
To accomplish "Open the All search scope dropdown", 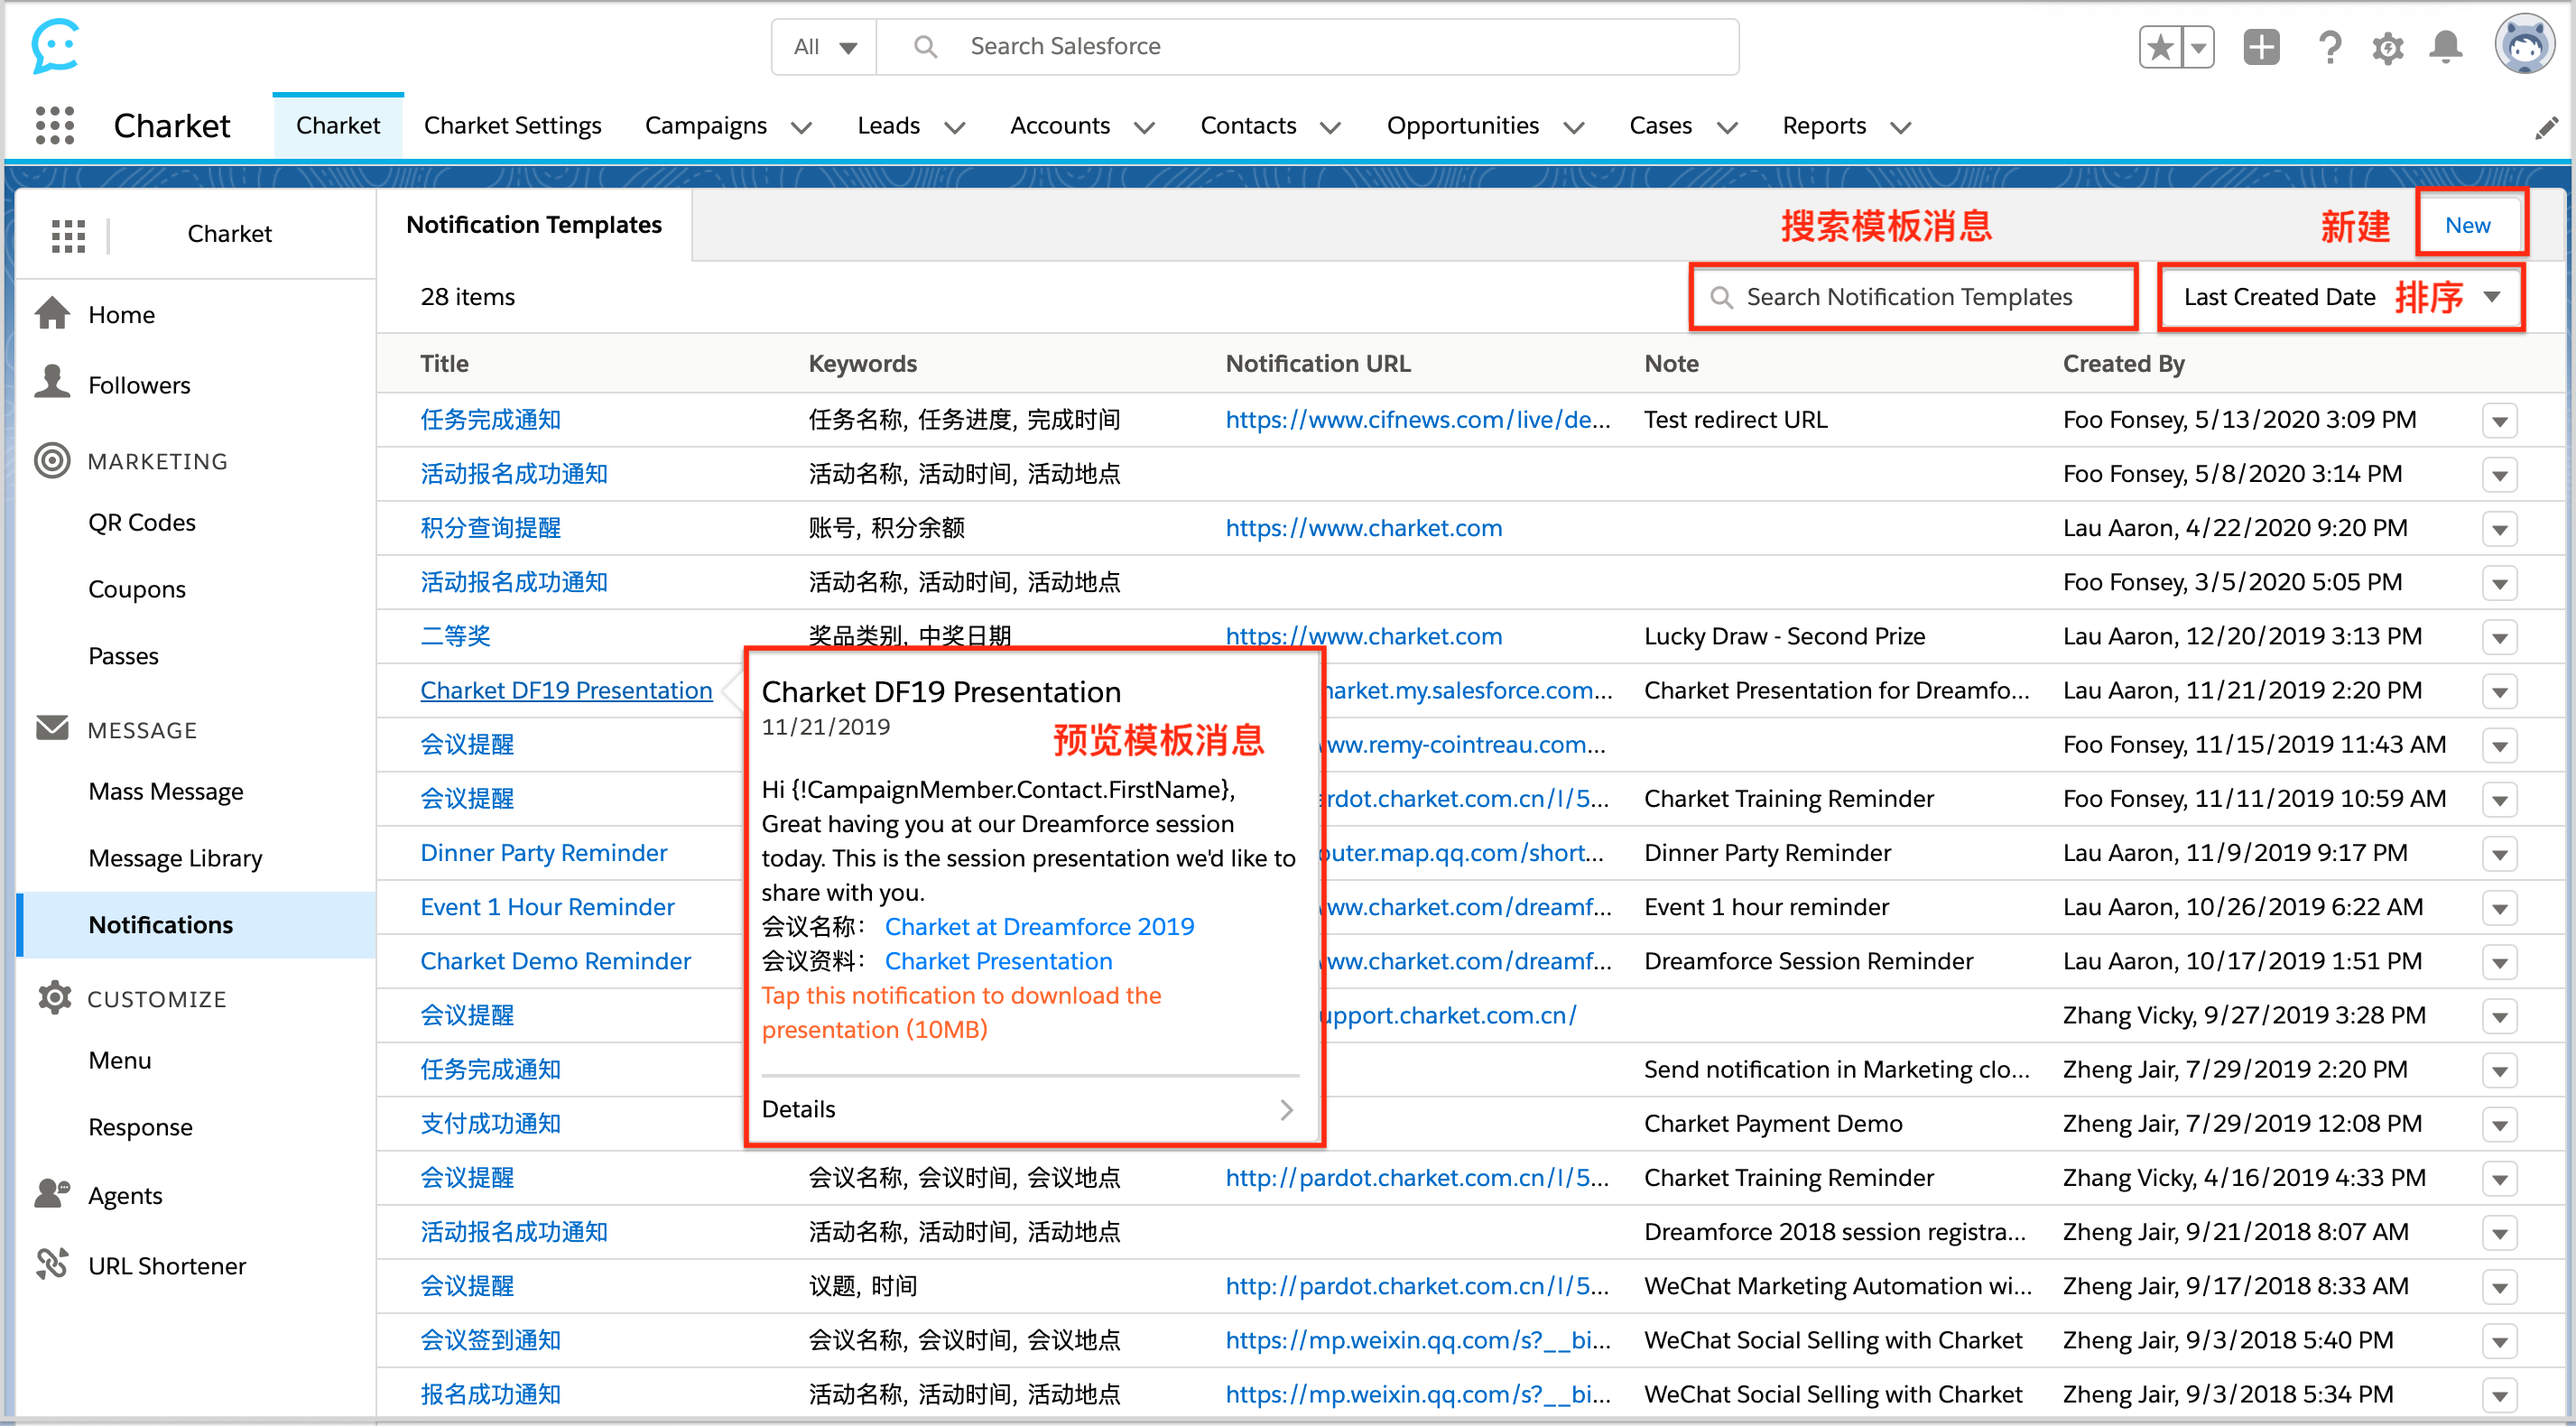I will point(824,47).
